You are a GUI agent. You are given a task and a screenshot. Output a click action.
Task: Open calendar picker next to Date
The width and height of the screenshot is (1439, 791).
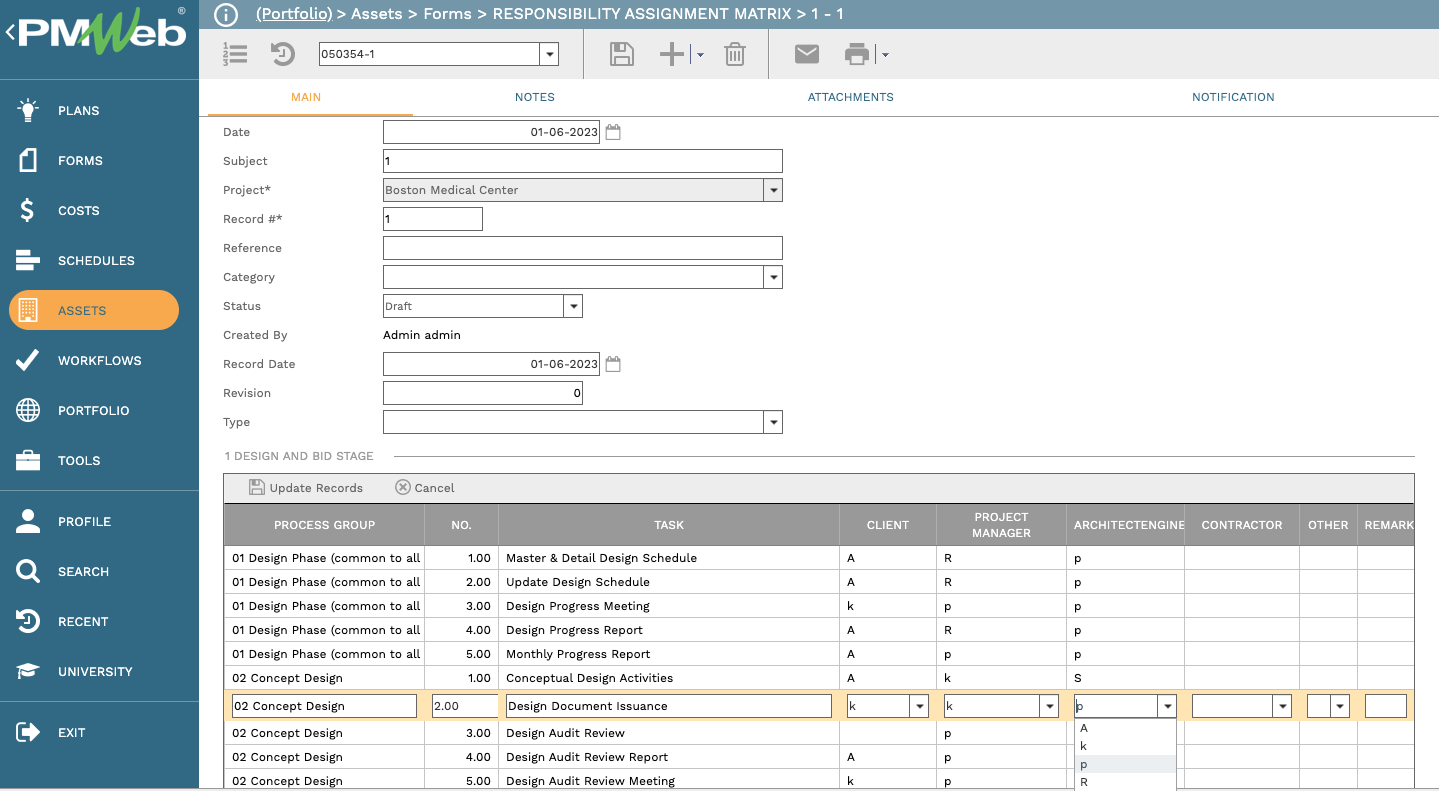[613, 132]
